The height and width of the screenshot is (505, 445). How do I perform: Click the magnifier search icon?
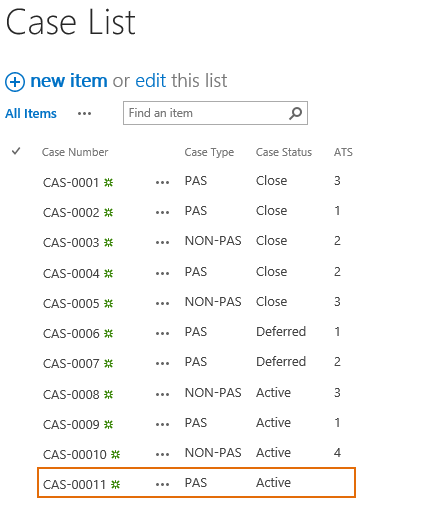[x=295, y=113]
